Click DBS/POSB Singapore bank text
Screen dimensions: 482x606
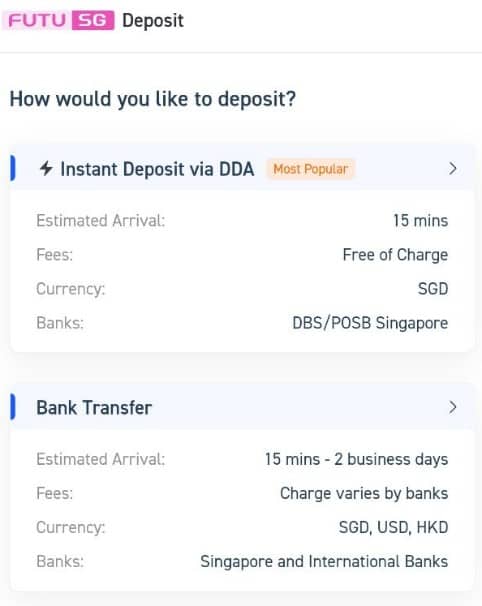370,323
